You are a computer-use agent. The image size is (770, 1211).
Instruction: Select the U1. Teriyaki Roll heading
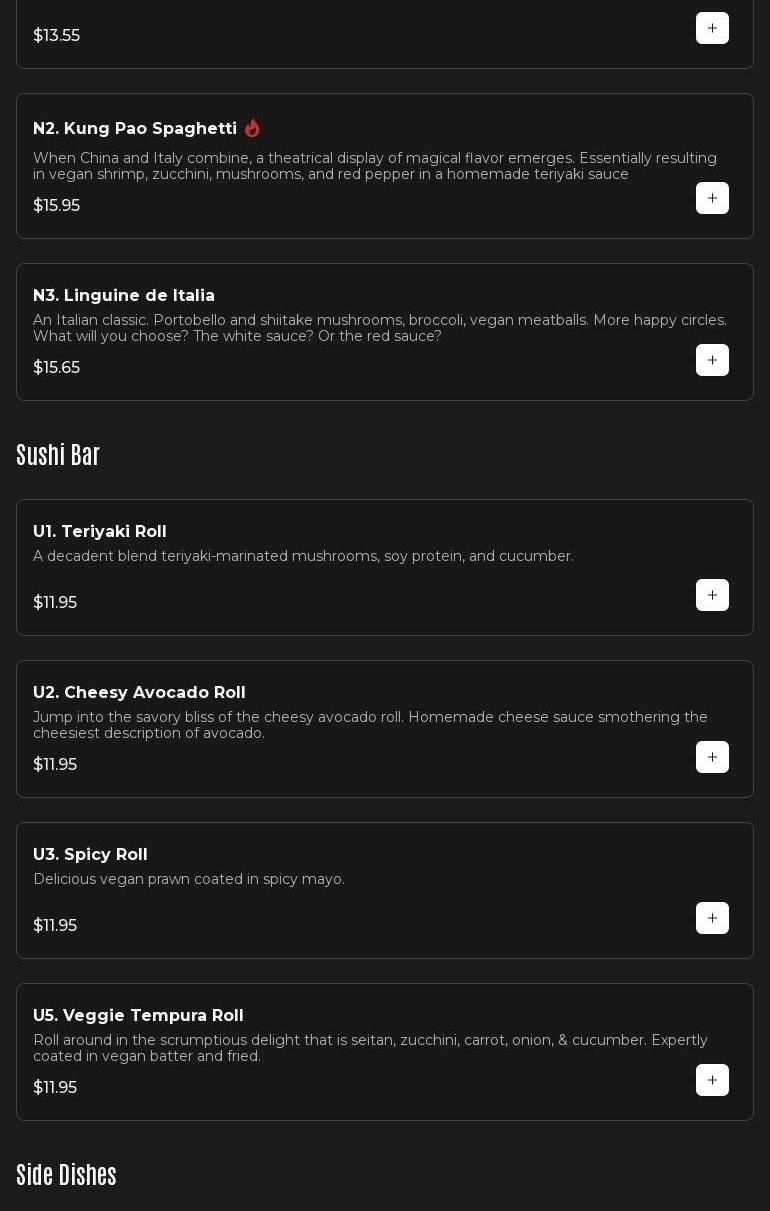pos(100,532)
